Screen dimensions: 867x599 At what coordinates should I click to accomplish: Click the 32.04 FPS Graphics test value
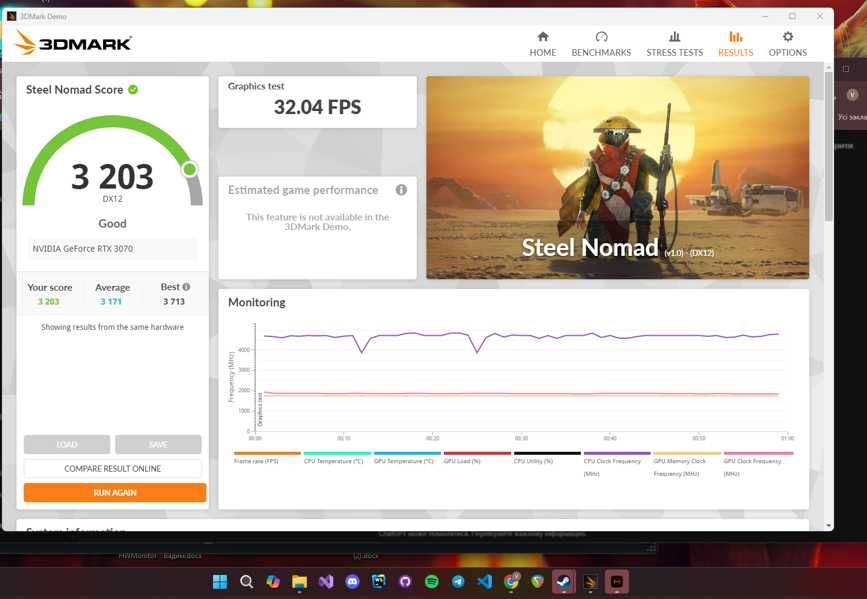[317, 107]
